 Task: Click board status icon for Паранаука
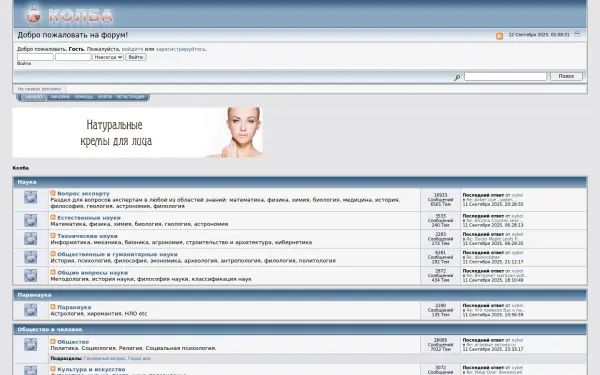(31, 310)
